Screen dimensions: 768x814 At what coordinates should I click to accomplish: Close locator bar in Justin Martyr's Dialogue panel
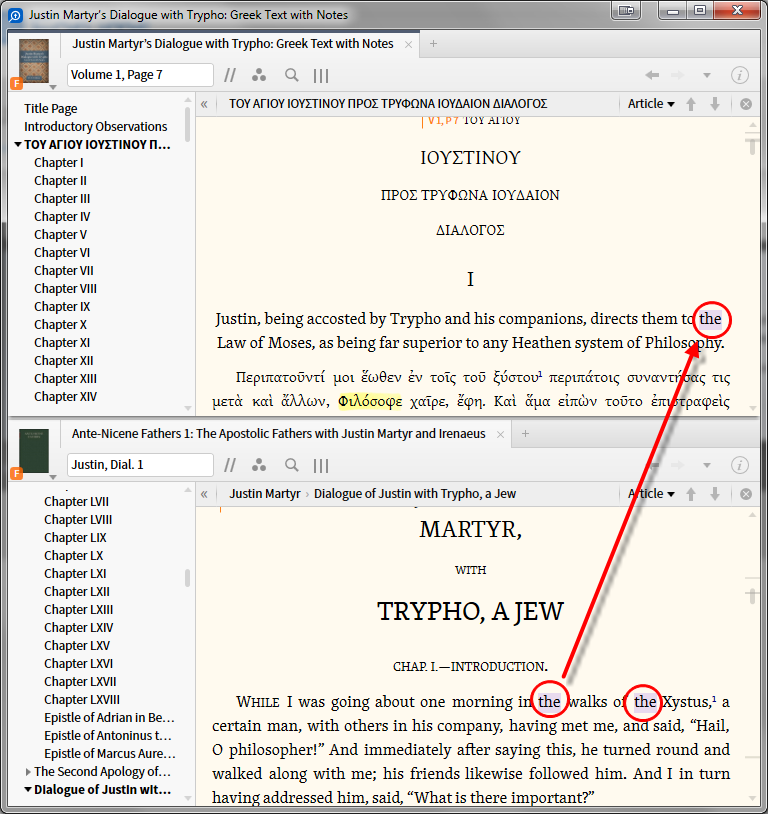(746, 104)
